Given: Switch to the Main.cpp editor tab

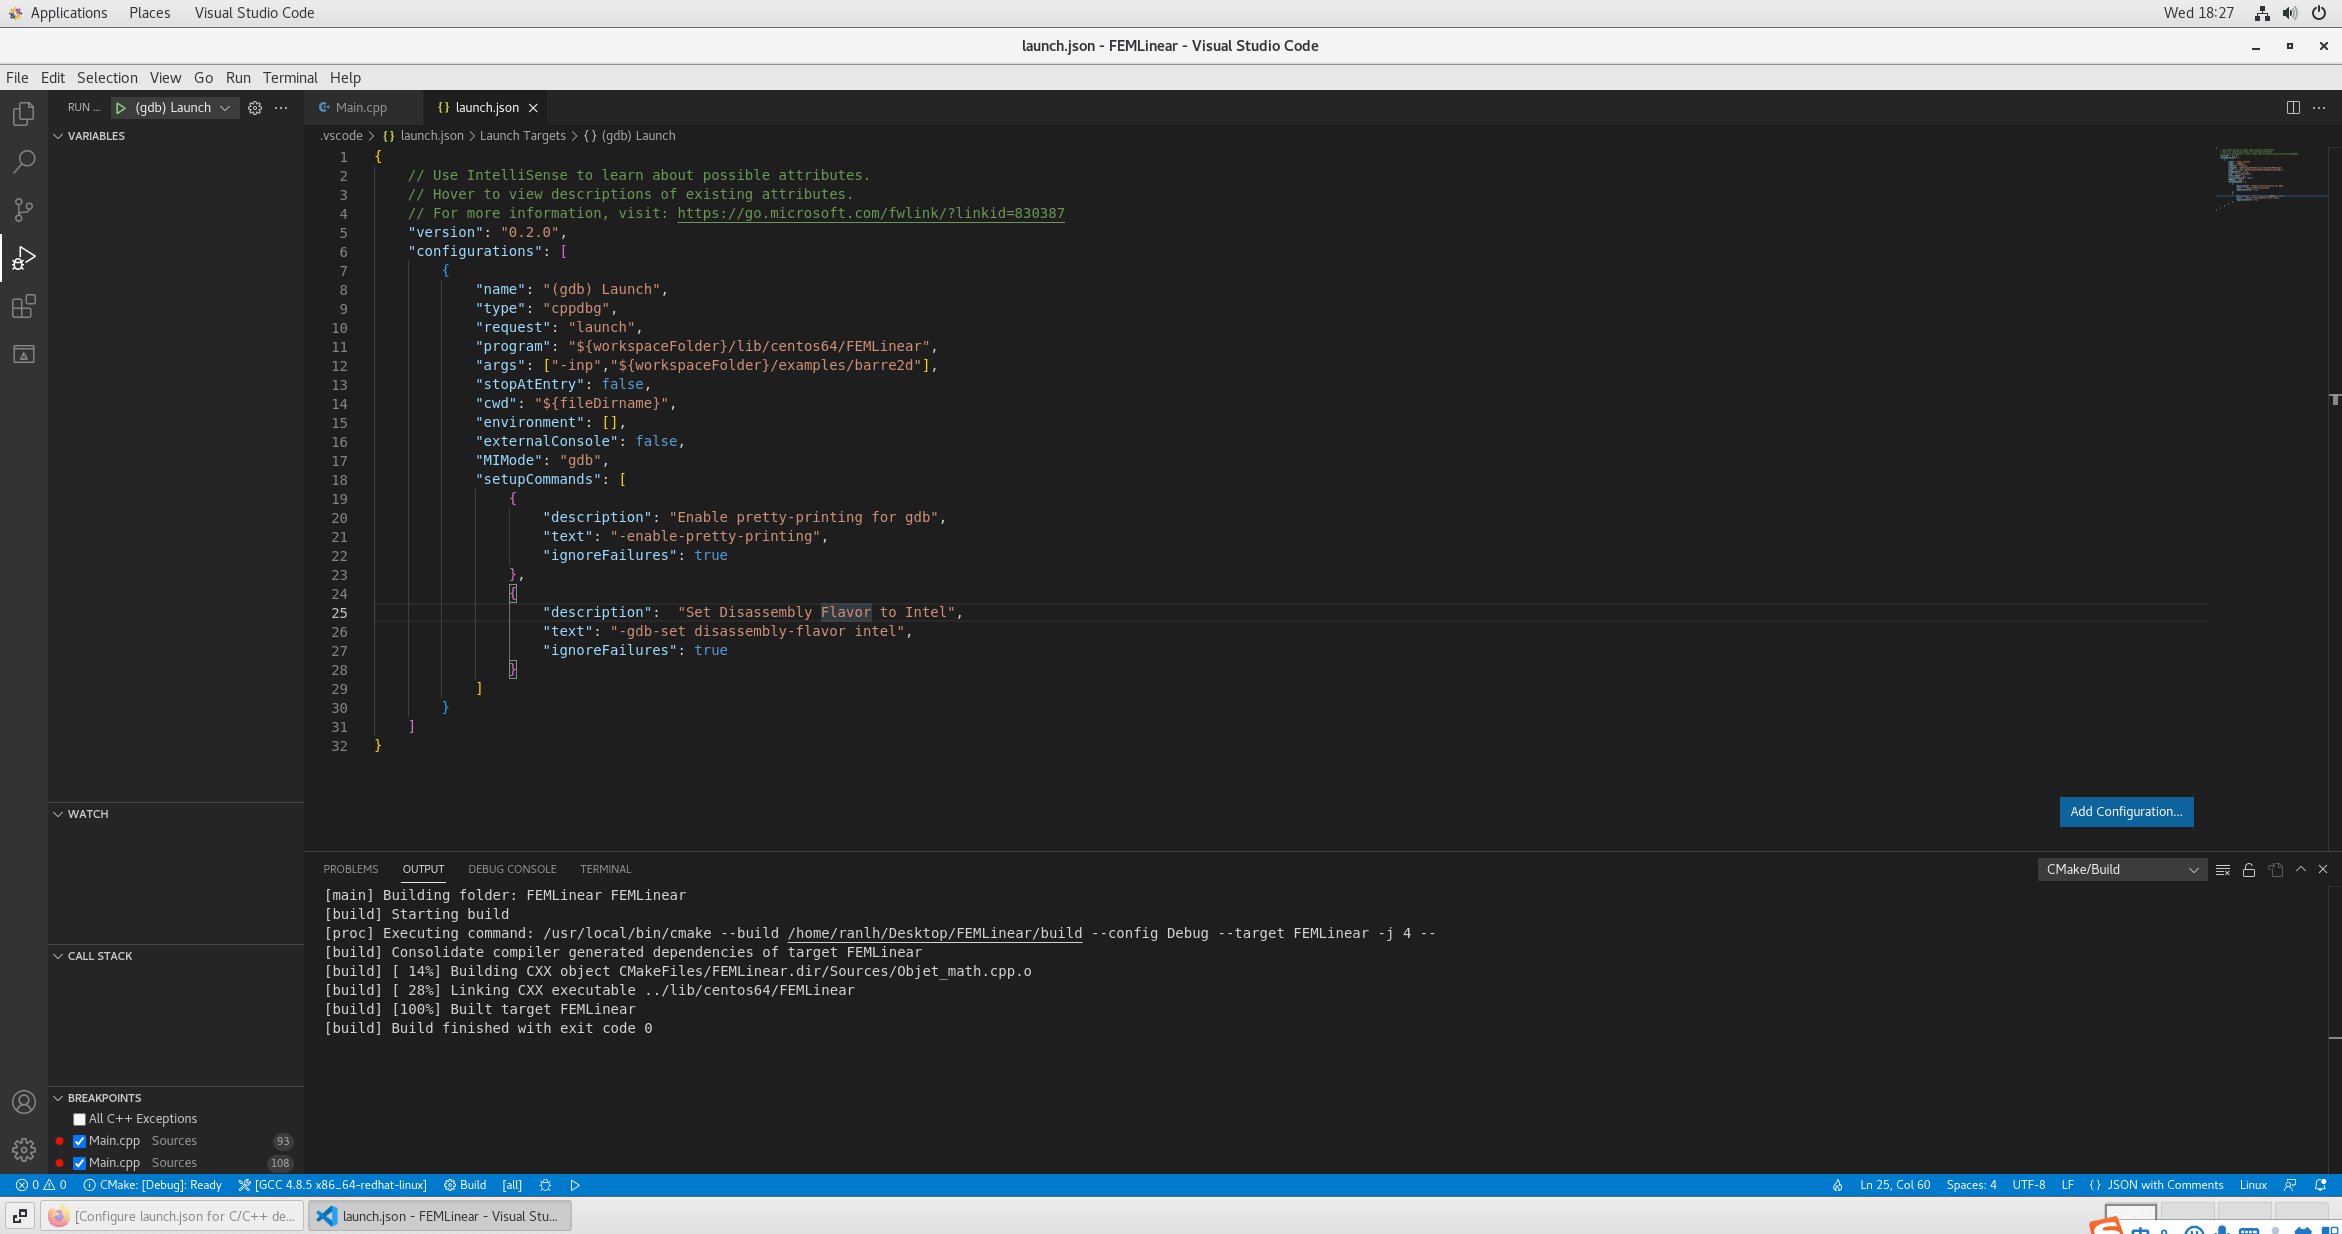Looking at the screenshot, I should pyautogui.click(x=361, y=108).
